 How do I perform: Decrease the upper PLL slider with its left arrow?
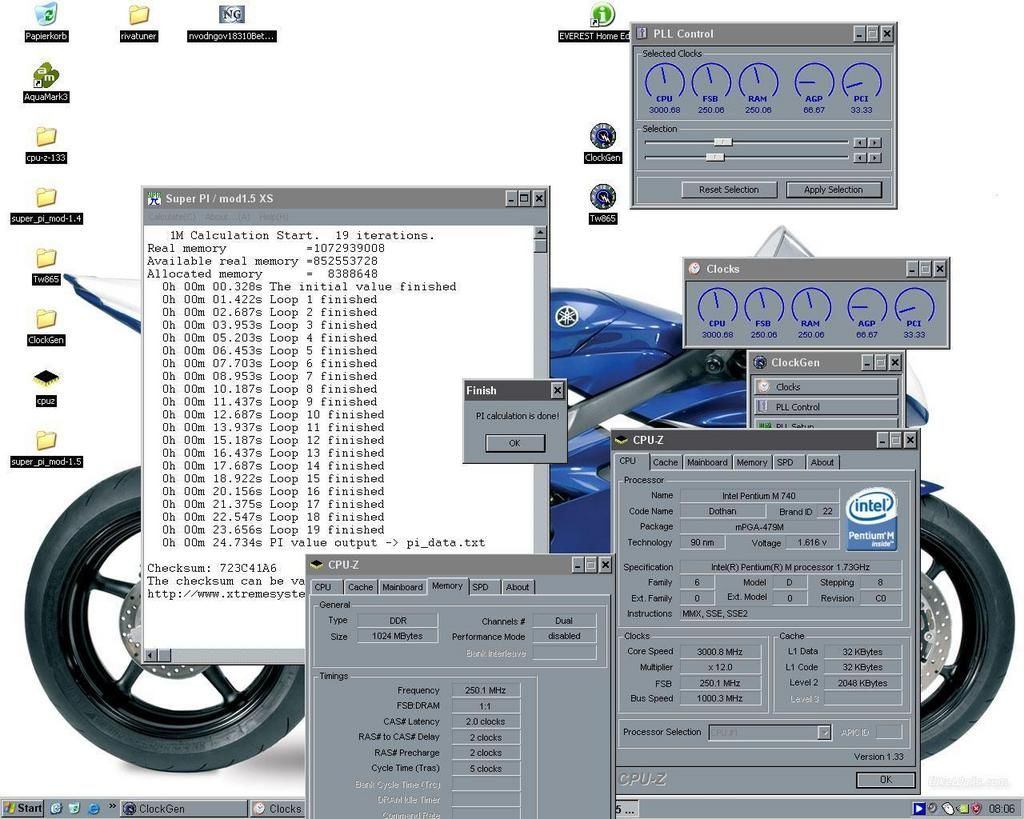860,142
